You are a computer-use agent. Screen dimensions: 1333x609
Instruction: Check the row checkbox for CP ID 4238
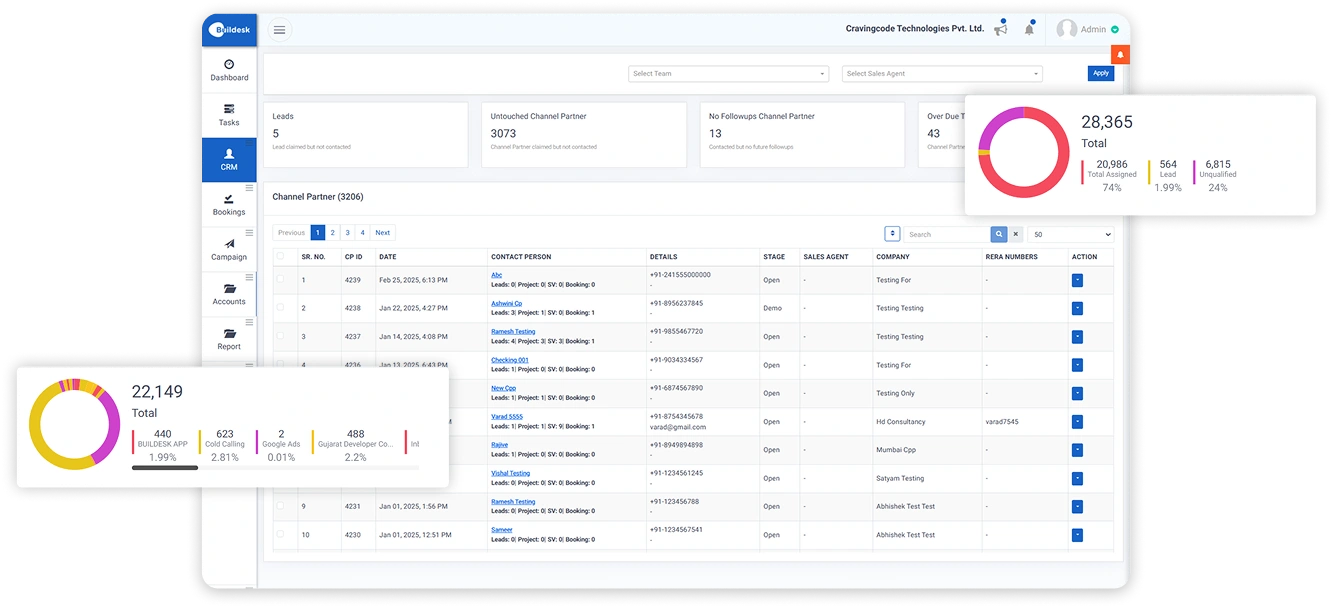[x=280, y=307]
